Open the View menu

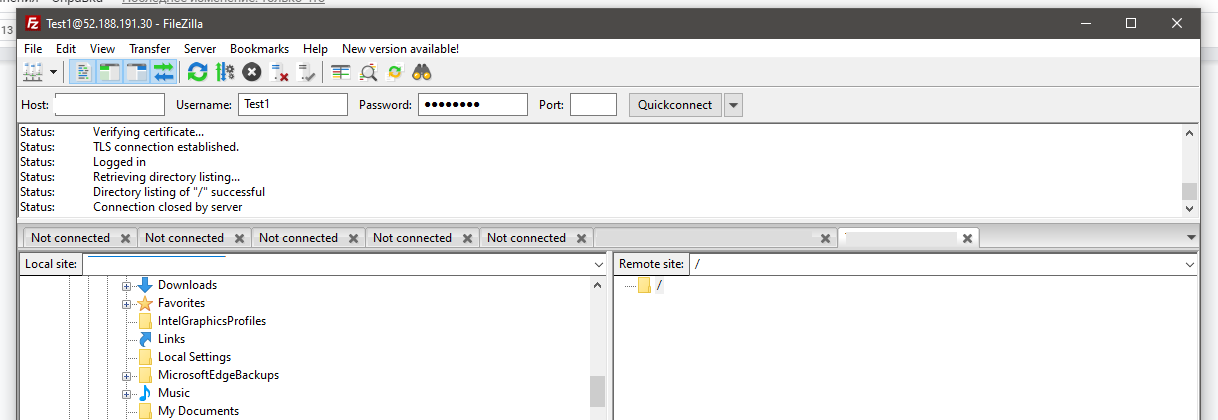click(102, 48)
